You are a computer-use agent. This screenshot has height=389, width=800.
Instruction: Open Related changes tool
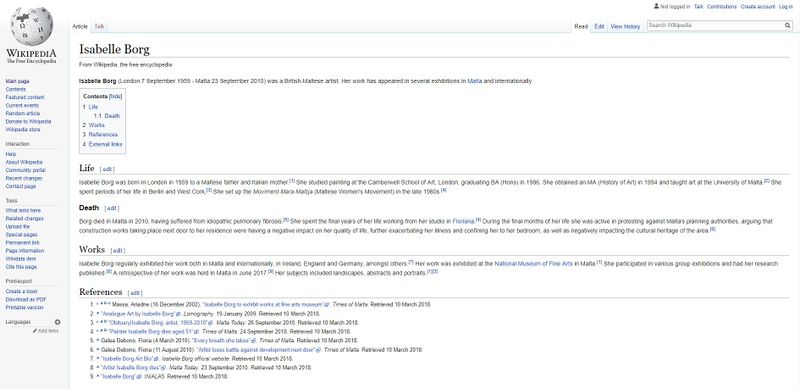24,218
